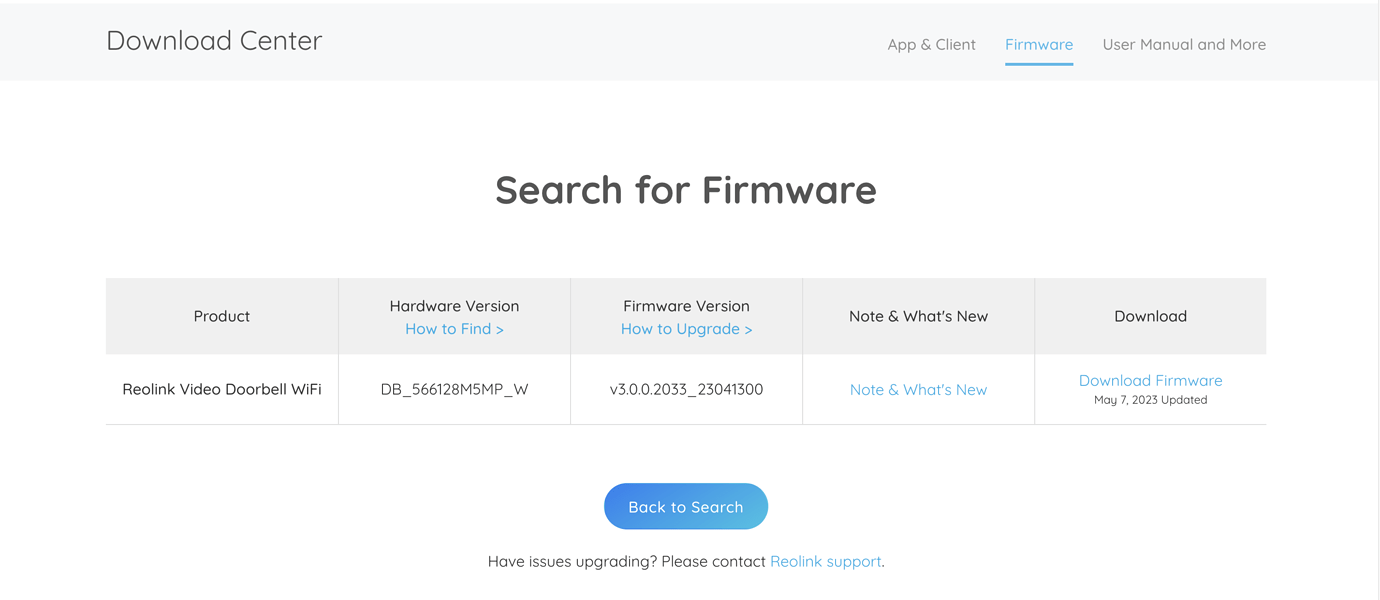Select hardware version DB_566128M5MP_W
1380x600 pixels.
point(454,390)
